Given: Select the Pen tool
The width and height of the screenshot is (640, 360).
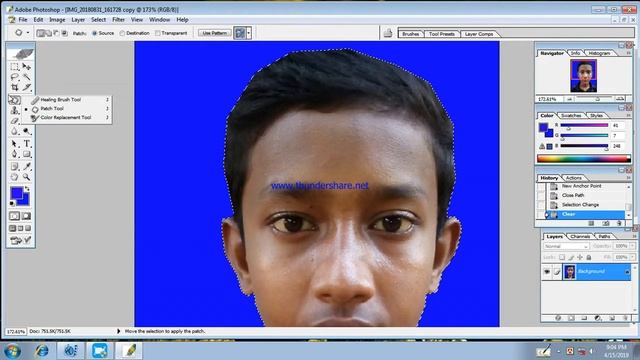Looking at the screenshot, I should tap(15, 154).
